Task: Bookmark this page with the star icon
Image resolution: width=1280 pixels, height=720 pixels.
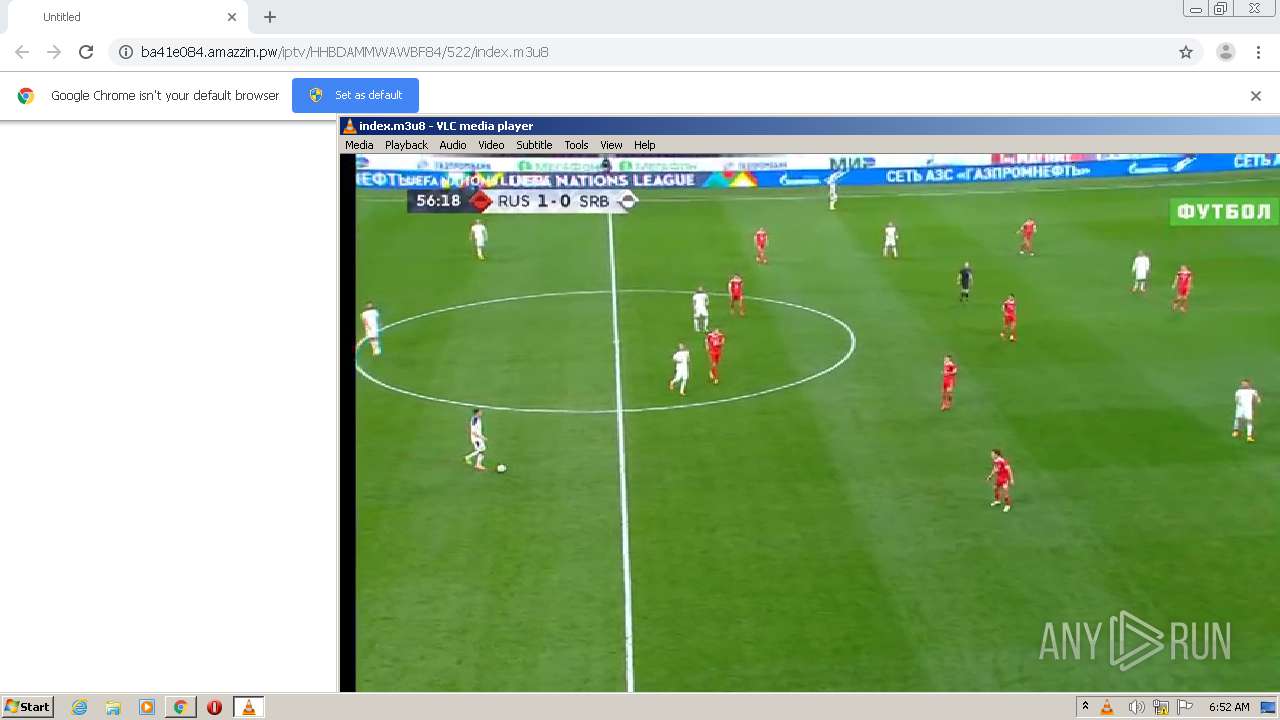Action: (x=1186, y=52)
